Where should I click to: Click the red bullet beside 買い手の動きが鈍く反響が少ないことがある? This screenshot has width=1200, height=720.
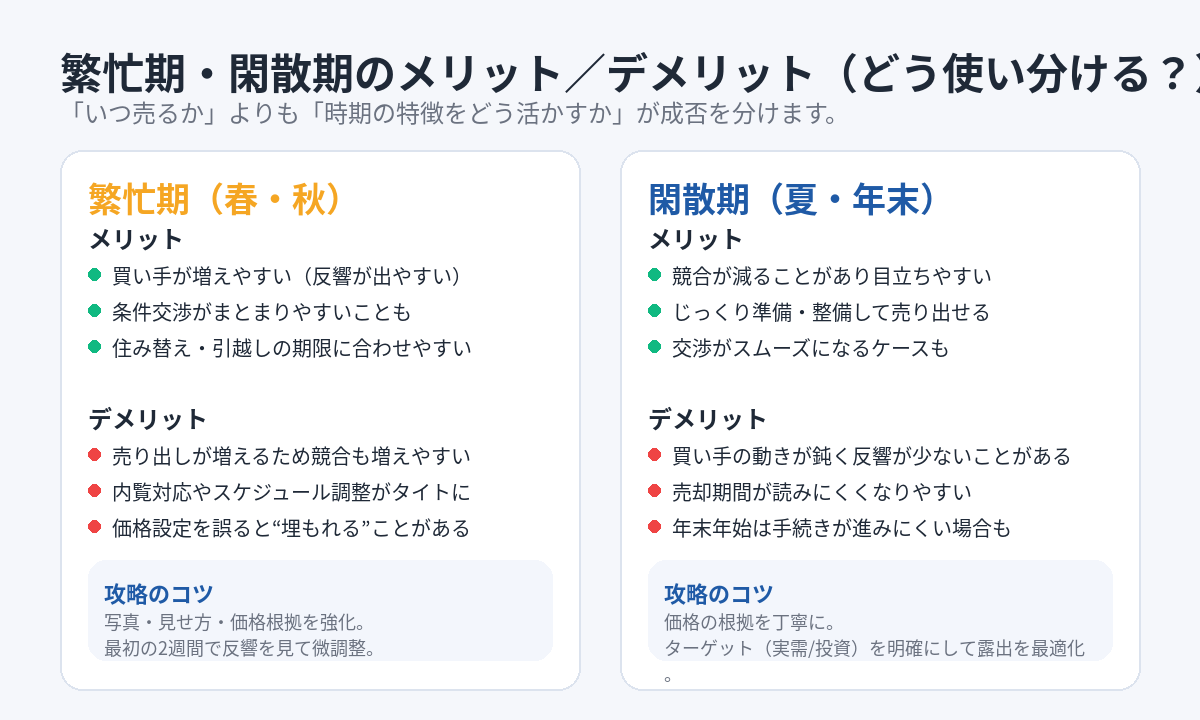click(655, 455)
